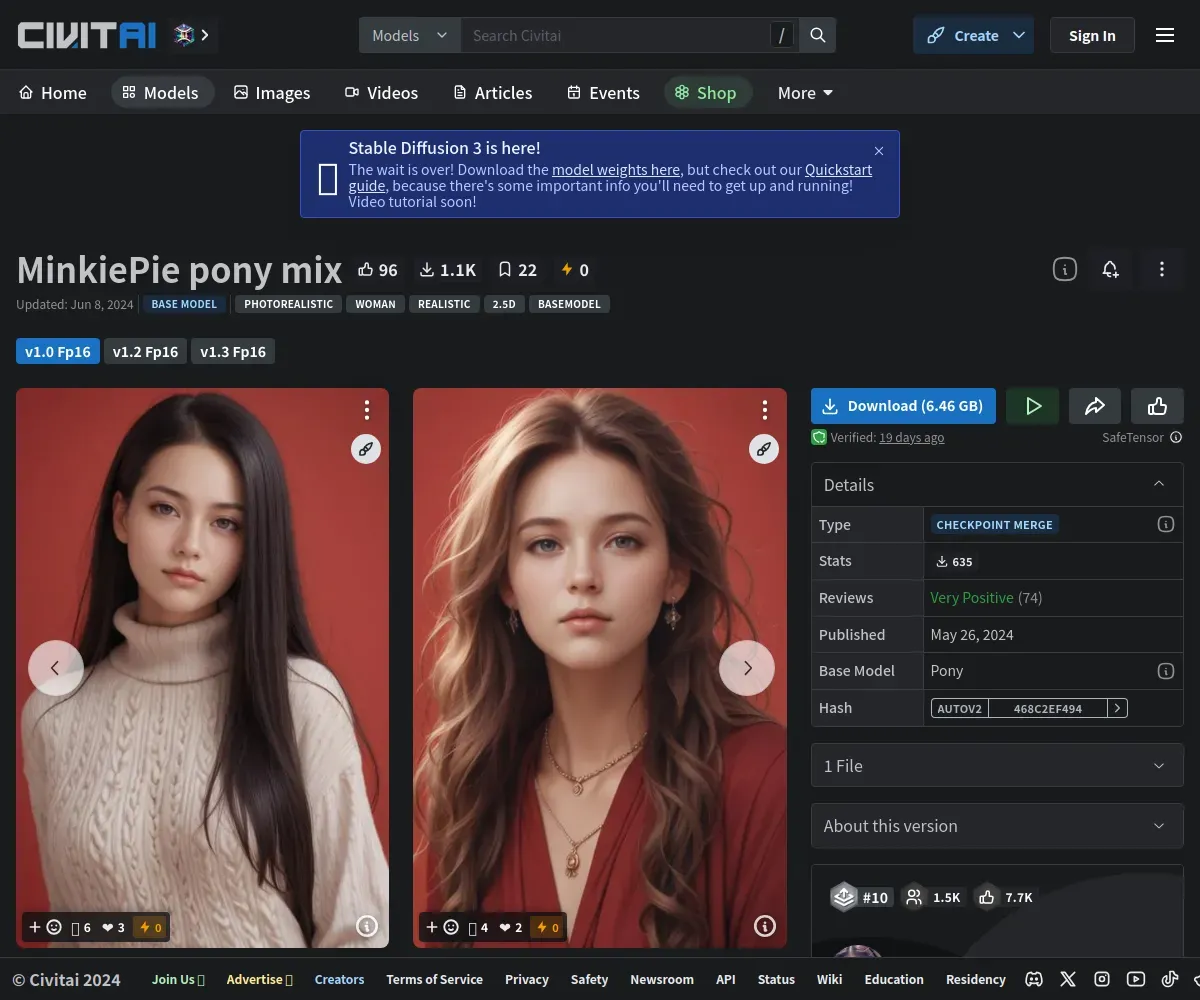
Task: Close the Stable Diffusion 3 announcement
Action: [x=879, y=151]
